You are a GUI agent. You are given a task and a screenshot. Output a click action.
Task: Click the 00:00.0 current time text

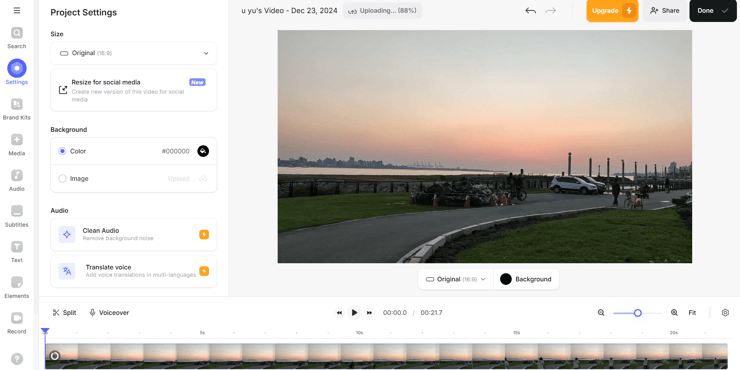tap(395, 312)
